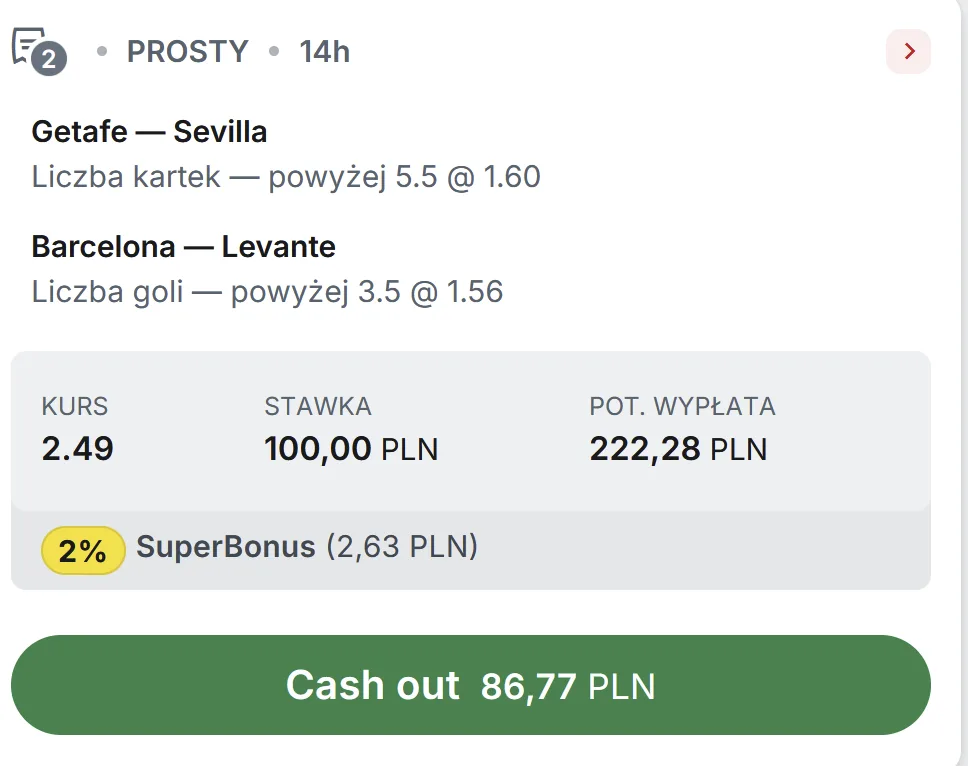The width and height of the screenshot is (968, 766).
Task: Click the red chevron to open bet details
Action: [x=908, y=52]
